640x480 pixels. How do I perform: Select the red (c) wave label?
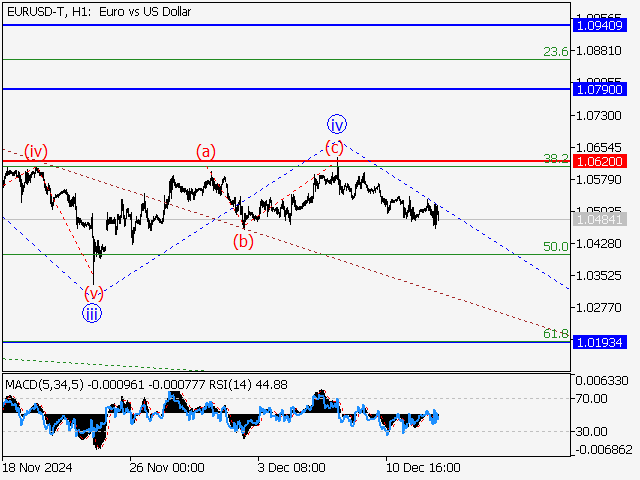pos(334,148)
